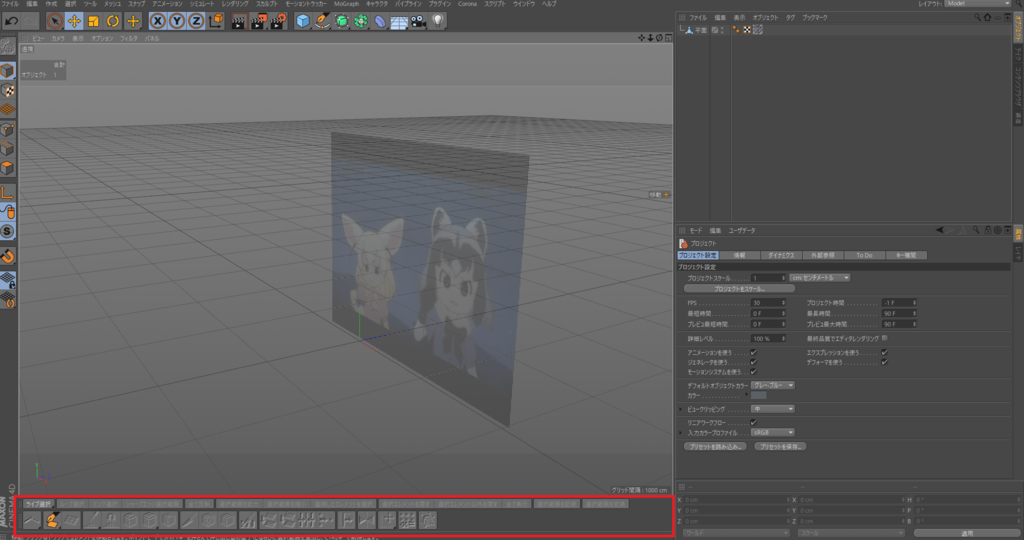The width and height of the screenshot is (1024, 540).
Task: Click the 詳細レベル 100% field
Action: (768, 339)
